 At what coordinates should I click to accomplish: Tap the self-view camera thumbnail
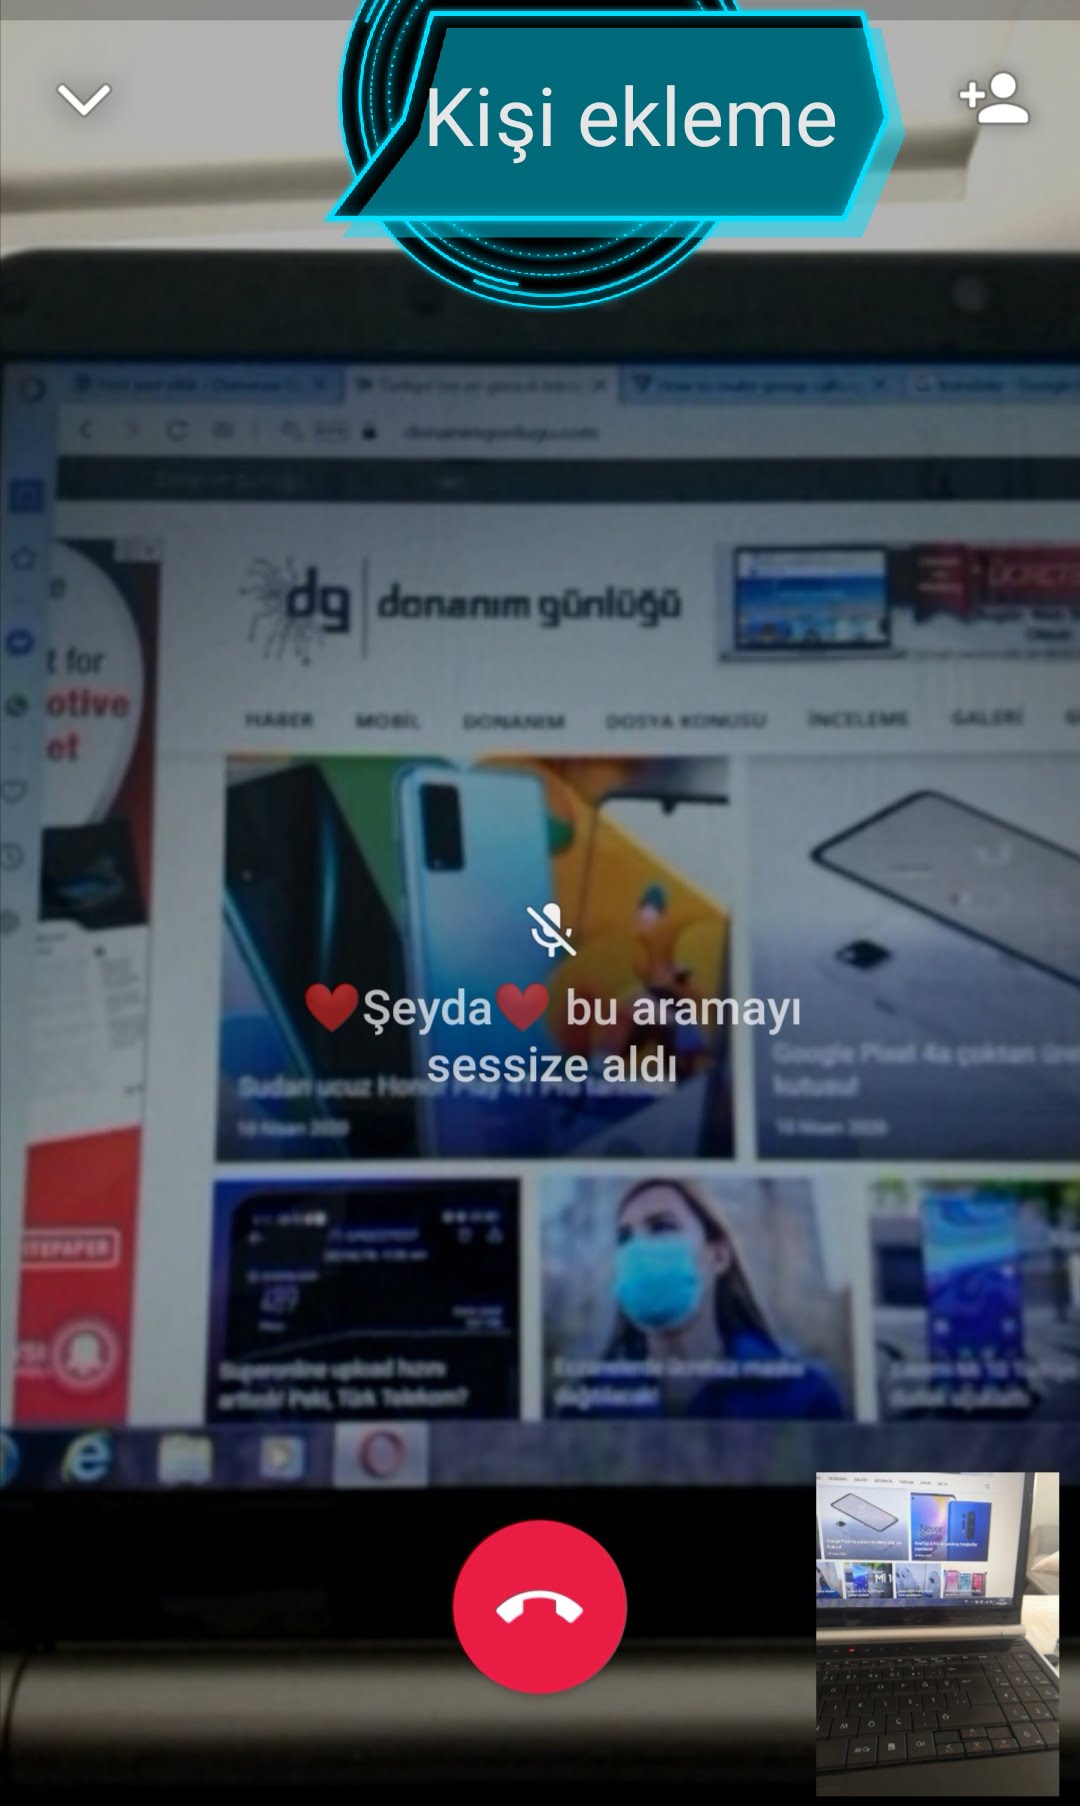[937, 1633]
